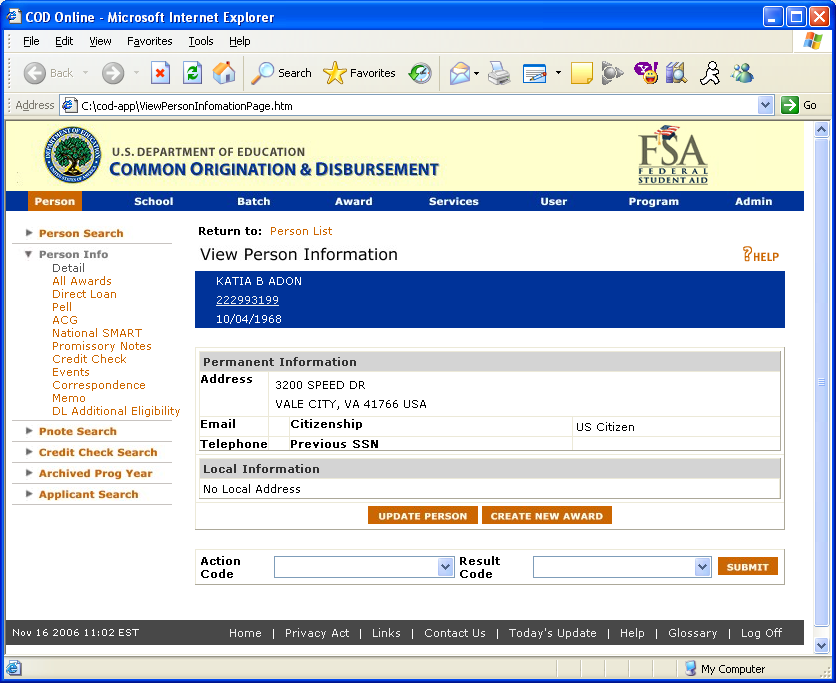Switch to the Award tab

pyautogui.click(x=353, y=201)
